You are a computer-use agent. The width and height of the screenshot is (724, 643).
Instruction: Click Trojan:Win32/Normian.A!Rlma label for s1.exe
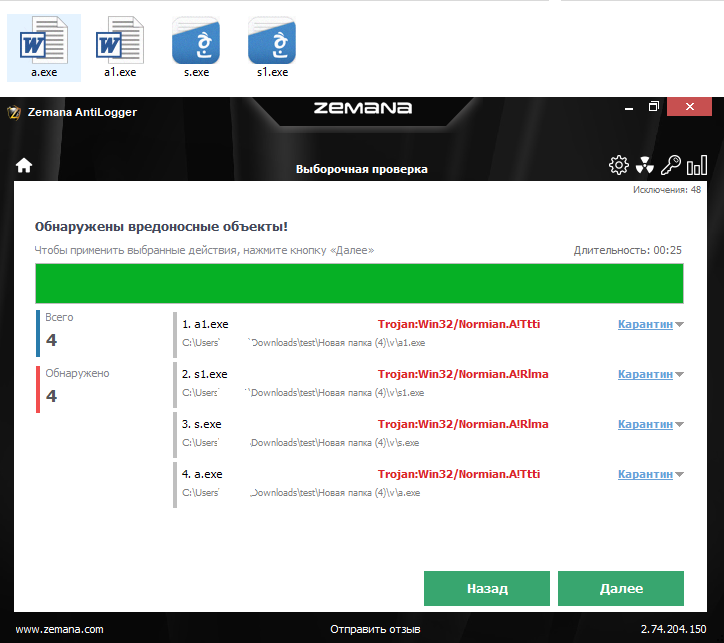coord(463,374)
